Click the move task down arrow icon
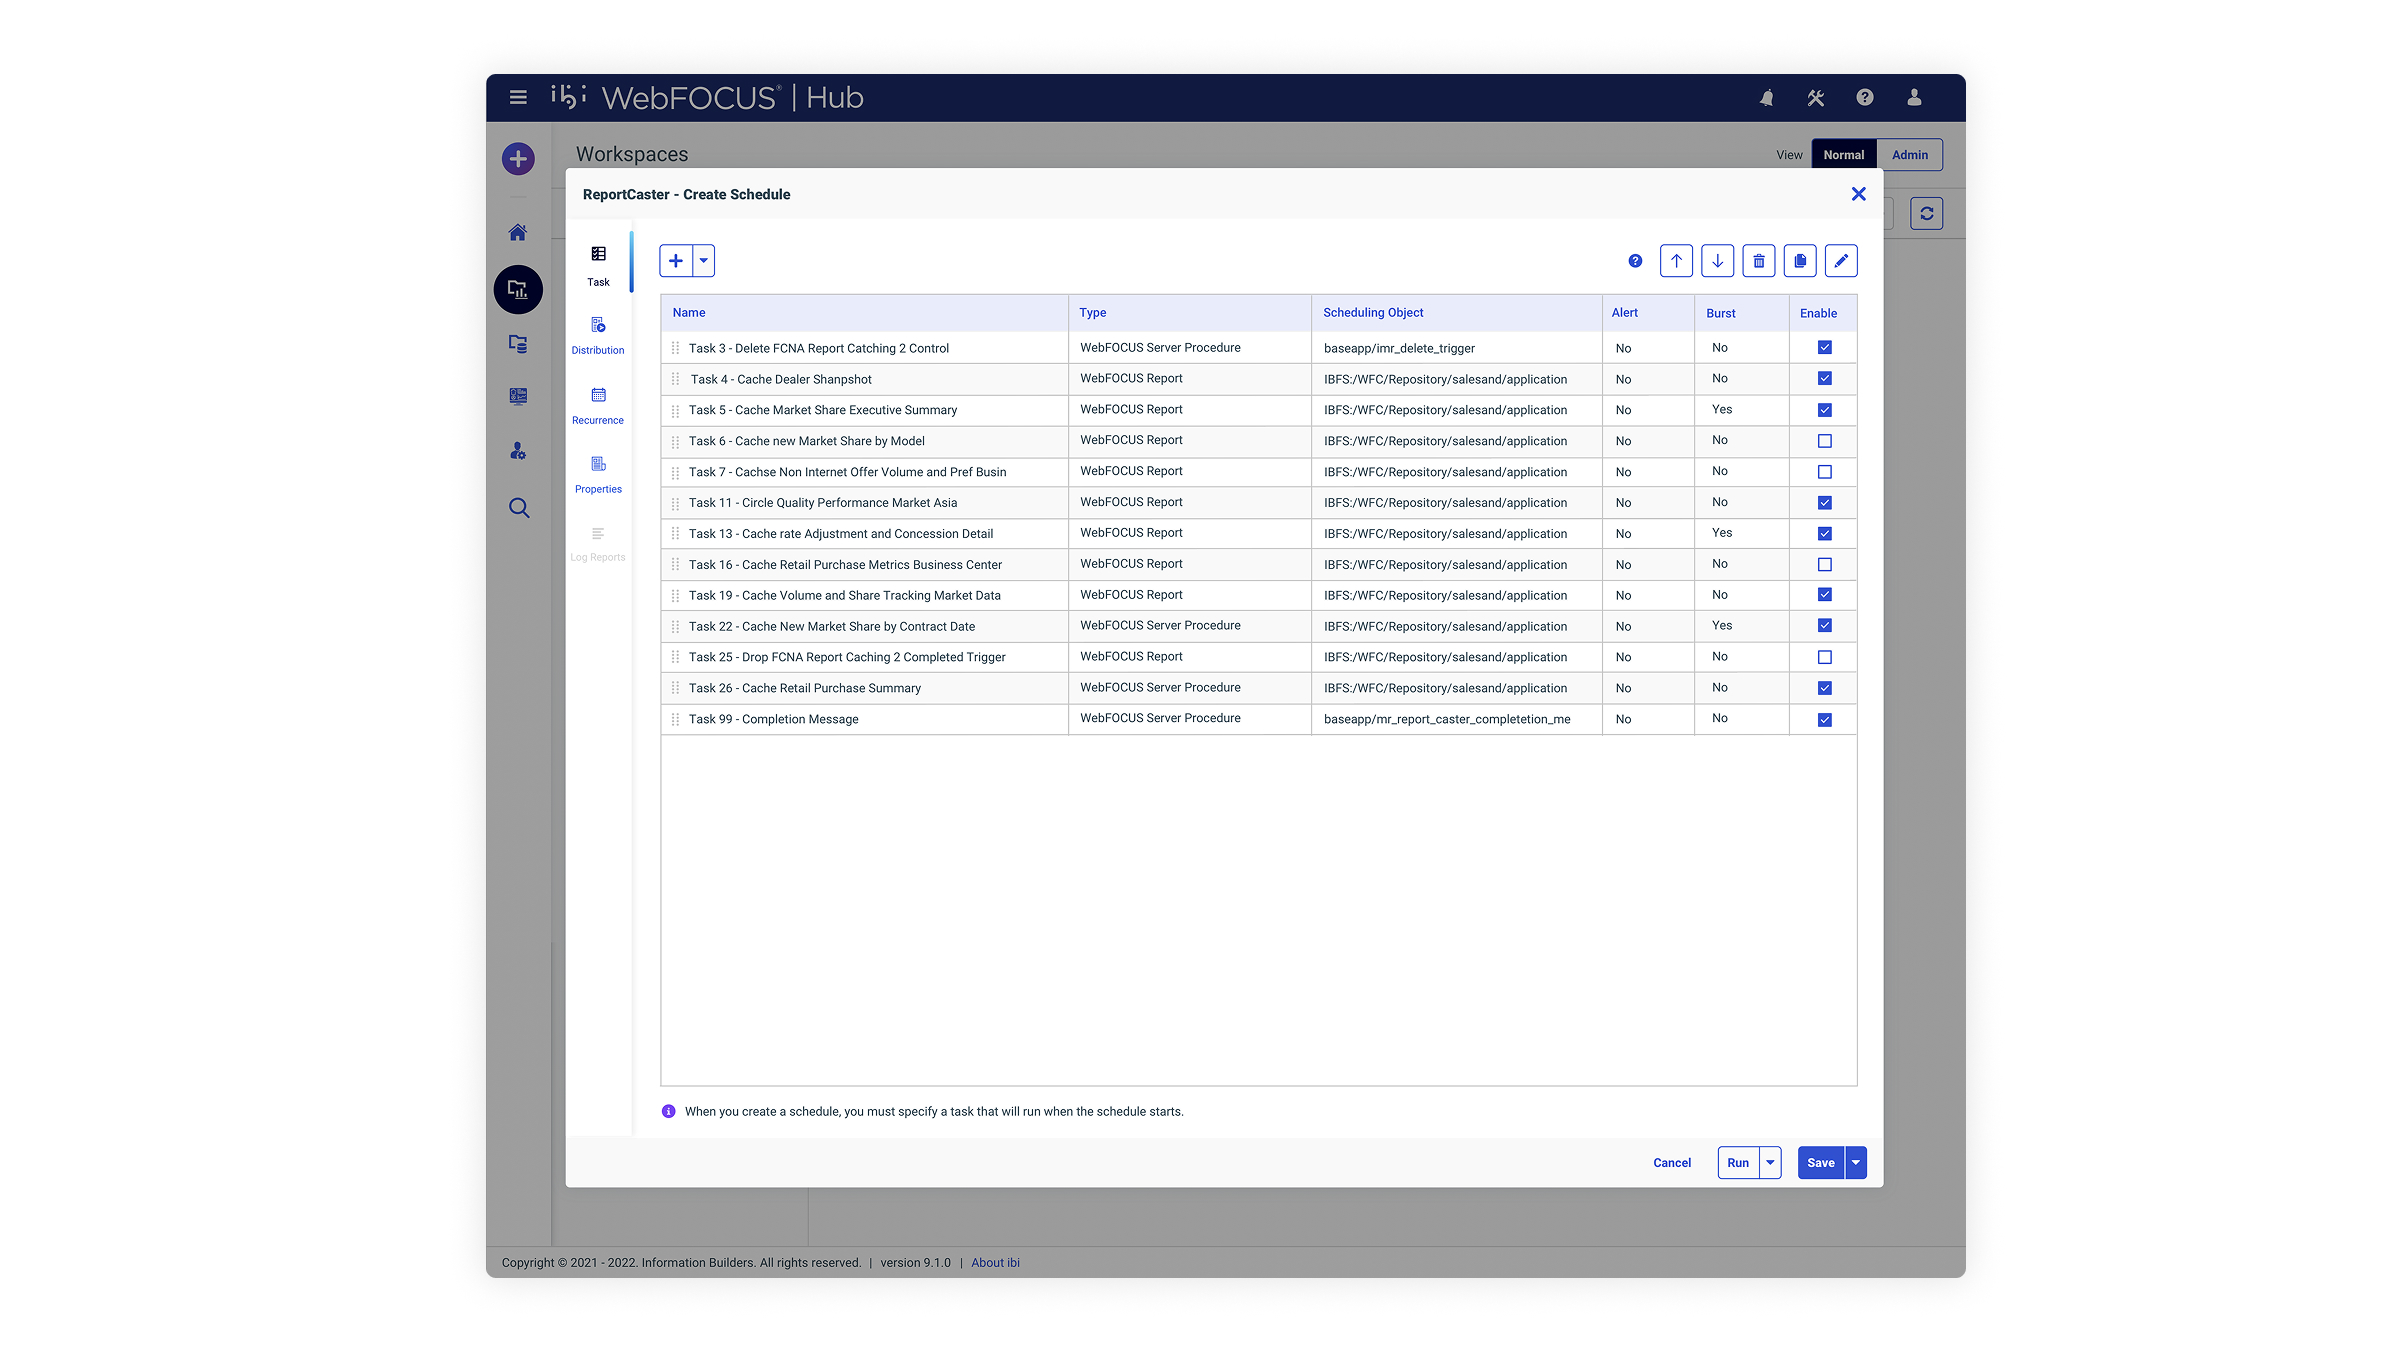Viewport: 2400px width, 1350px height. (x=1717, y=261)
